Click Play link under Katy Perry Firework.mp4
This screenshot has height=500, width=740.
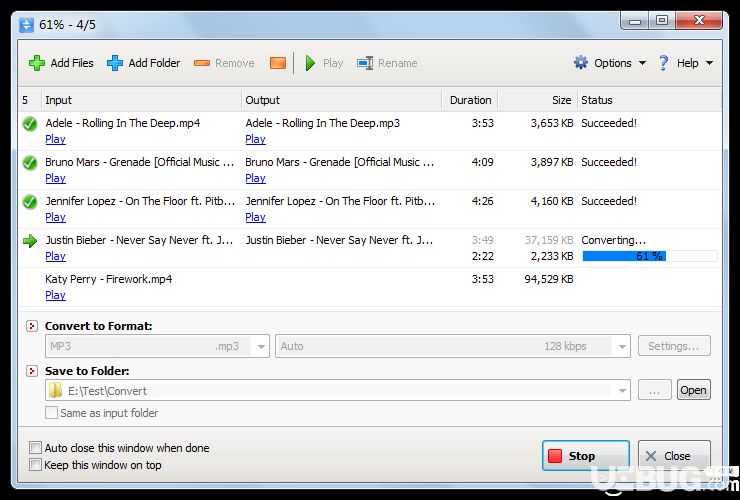point(55,295)
